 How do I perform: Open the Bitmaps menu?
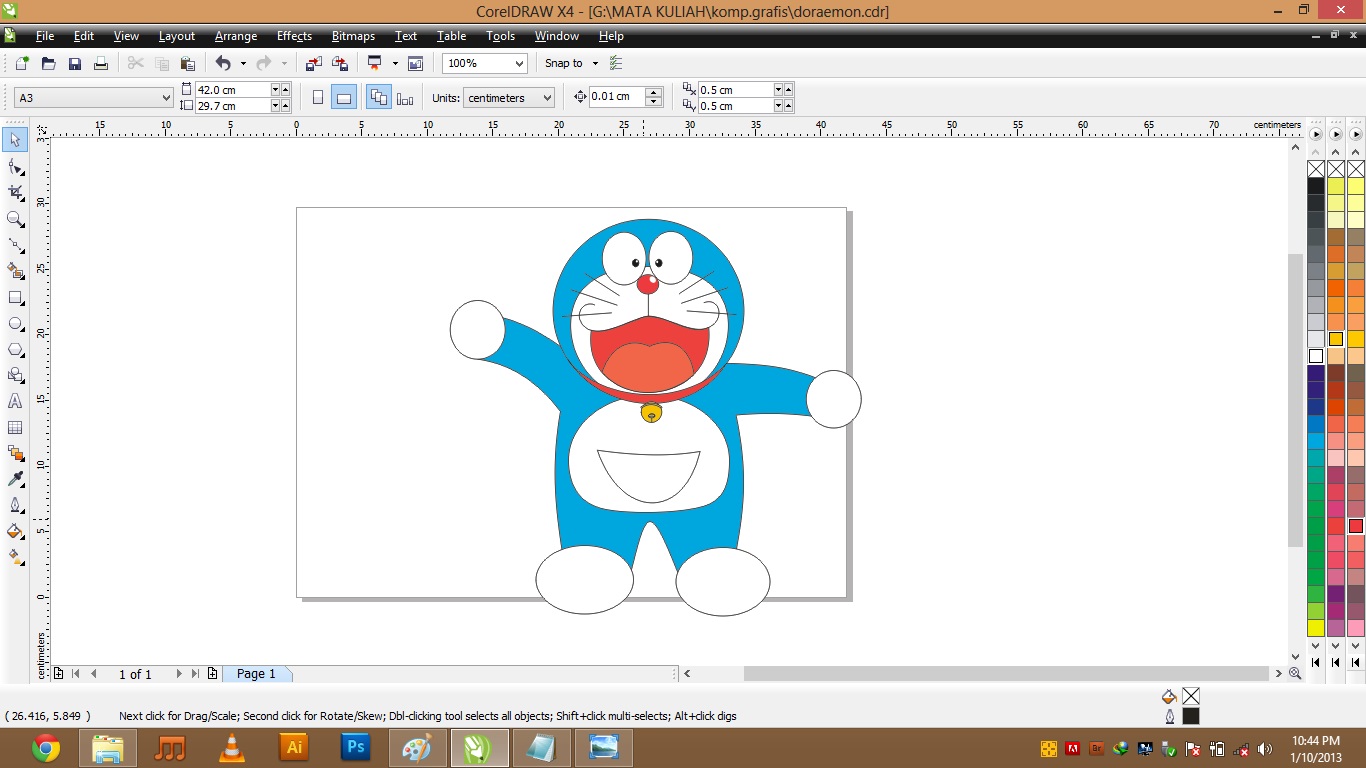[x=352, y=36]
